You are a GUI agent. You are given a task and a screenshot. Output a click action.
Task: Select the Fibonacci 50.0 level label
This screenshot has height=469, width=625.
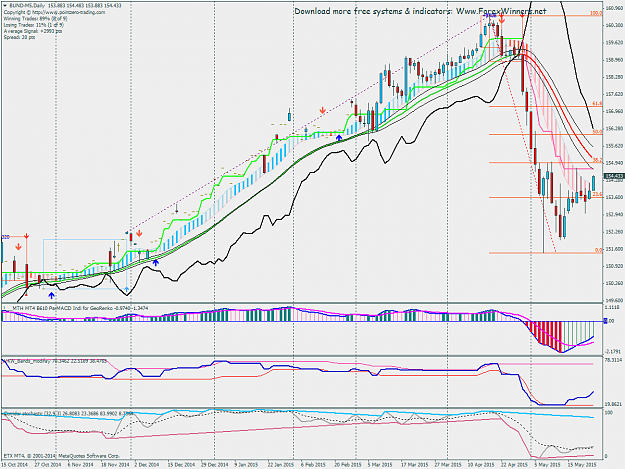[x=597, y=132]
